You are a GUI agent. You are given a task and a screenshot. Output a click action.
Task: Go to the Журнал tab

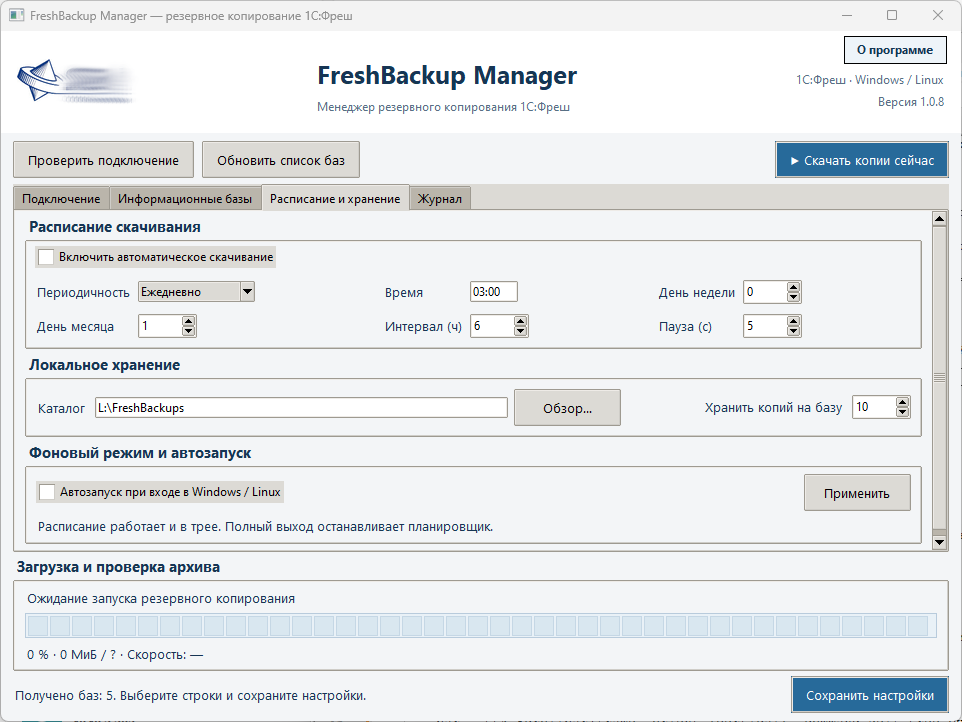tap(440, 199)
